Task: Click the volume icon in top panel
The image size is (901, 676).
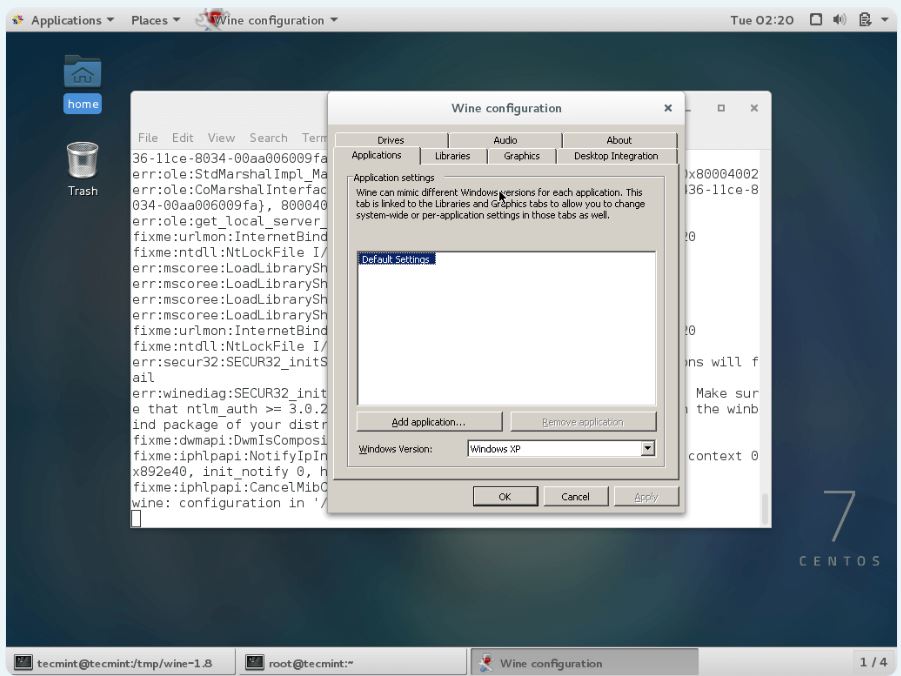Action: [x=840, y=20]
